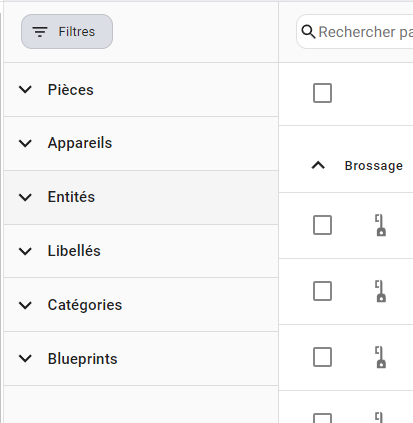This screenshot has height=423, width=413.
Task: Tick the select-all checkbox in header row
Action: pyautogui.click(x=322, y=93)
